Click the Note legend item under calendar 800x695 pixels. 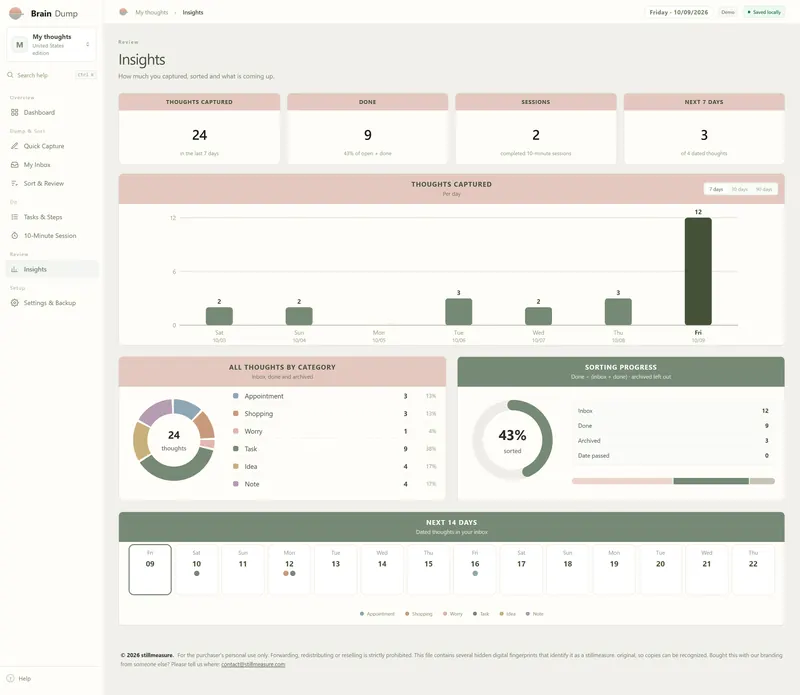coord(535,614)
